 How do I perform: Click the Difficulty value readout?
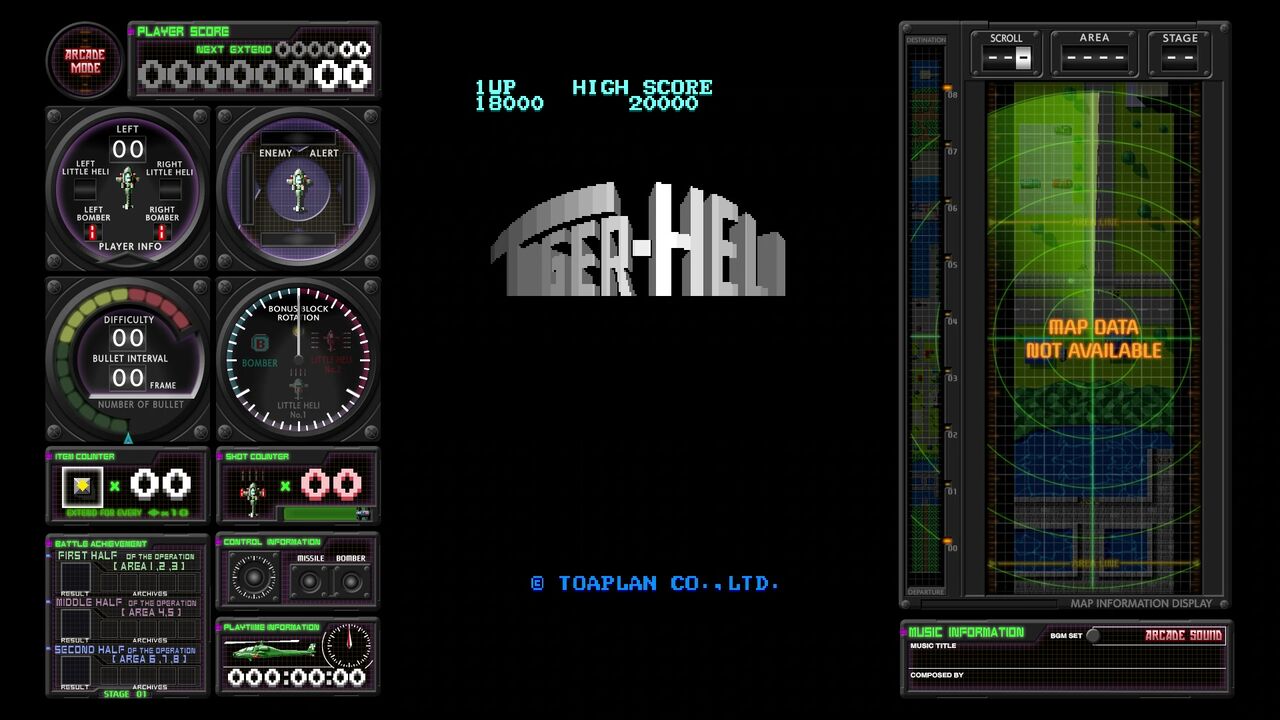[x=128, y=339]
